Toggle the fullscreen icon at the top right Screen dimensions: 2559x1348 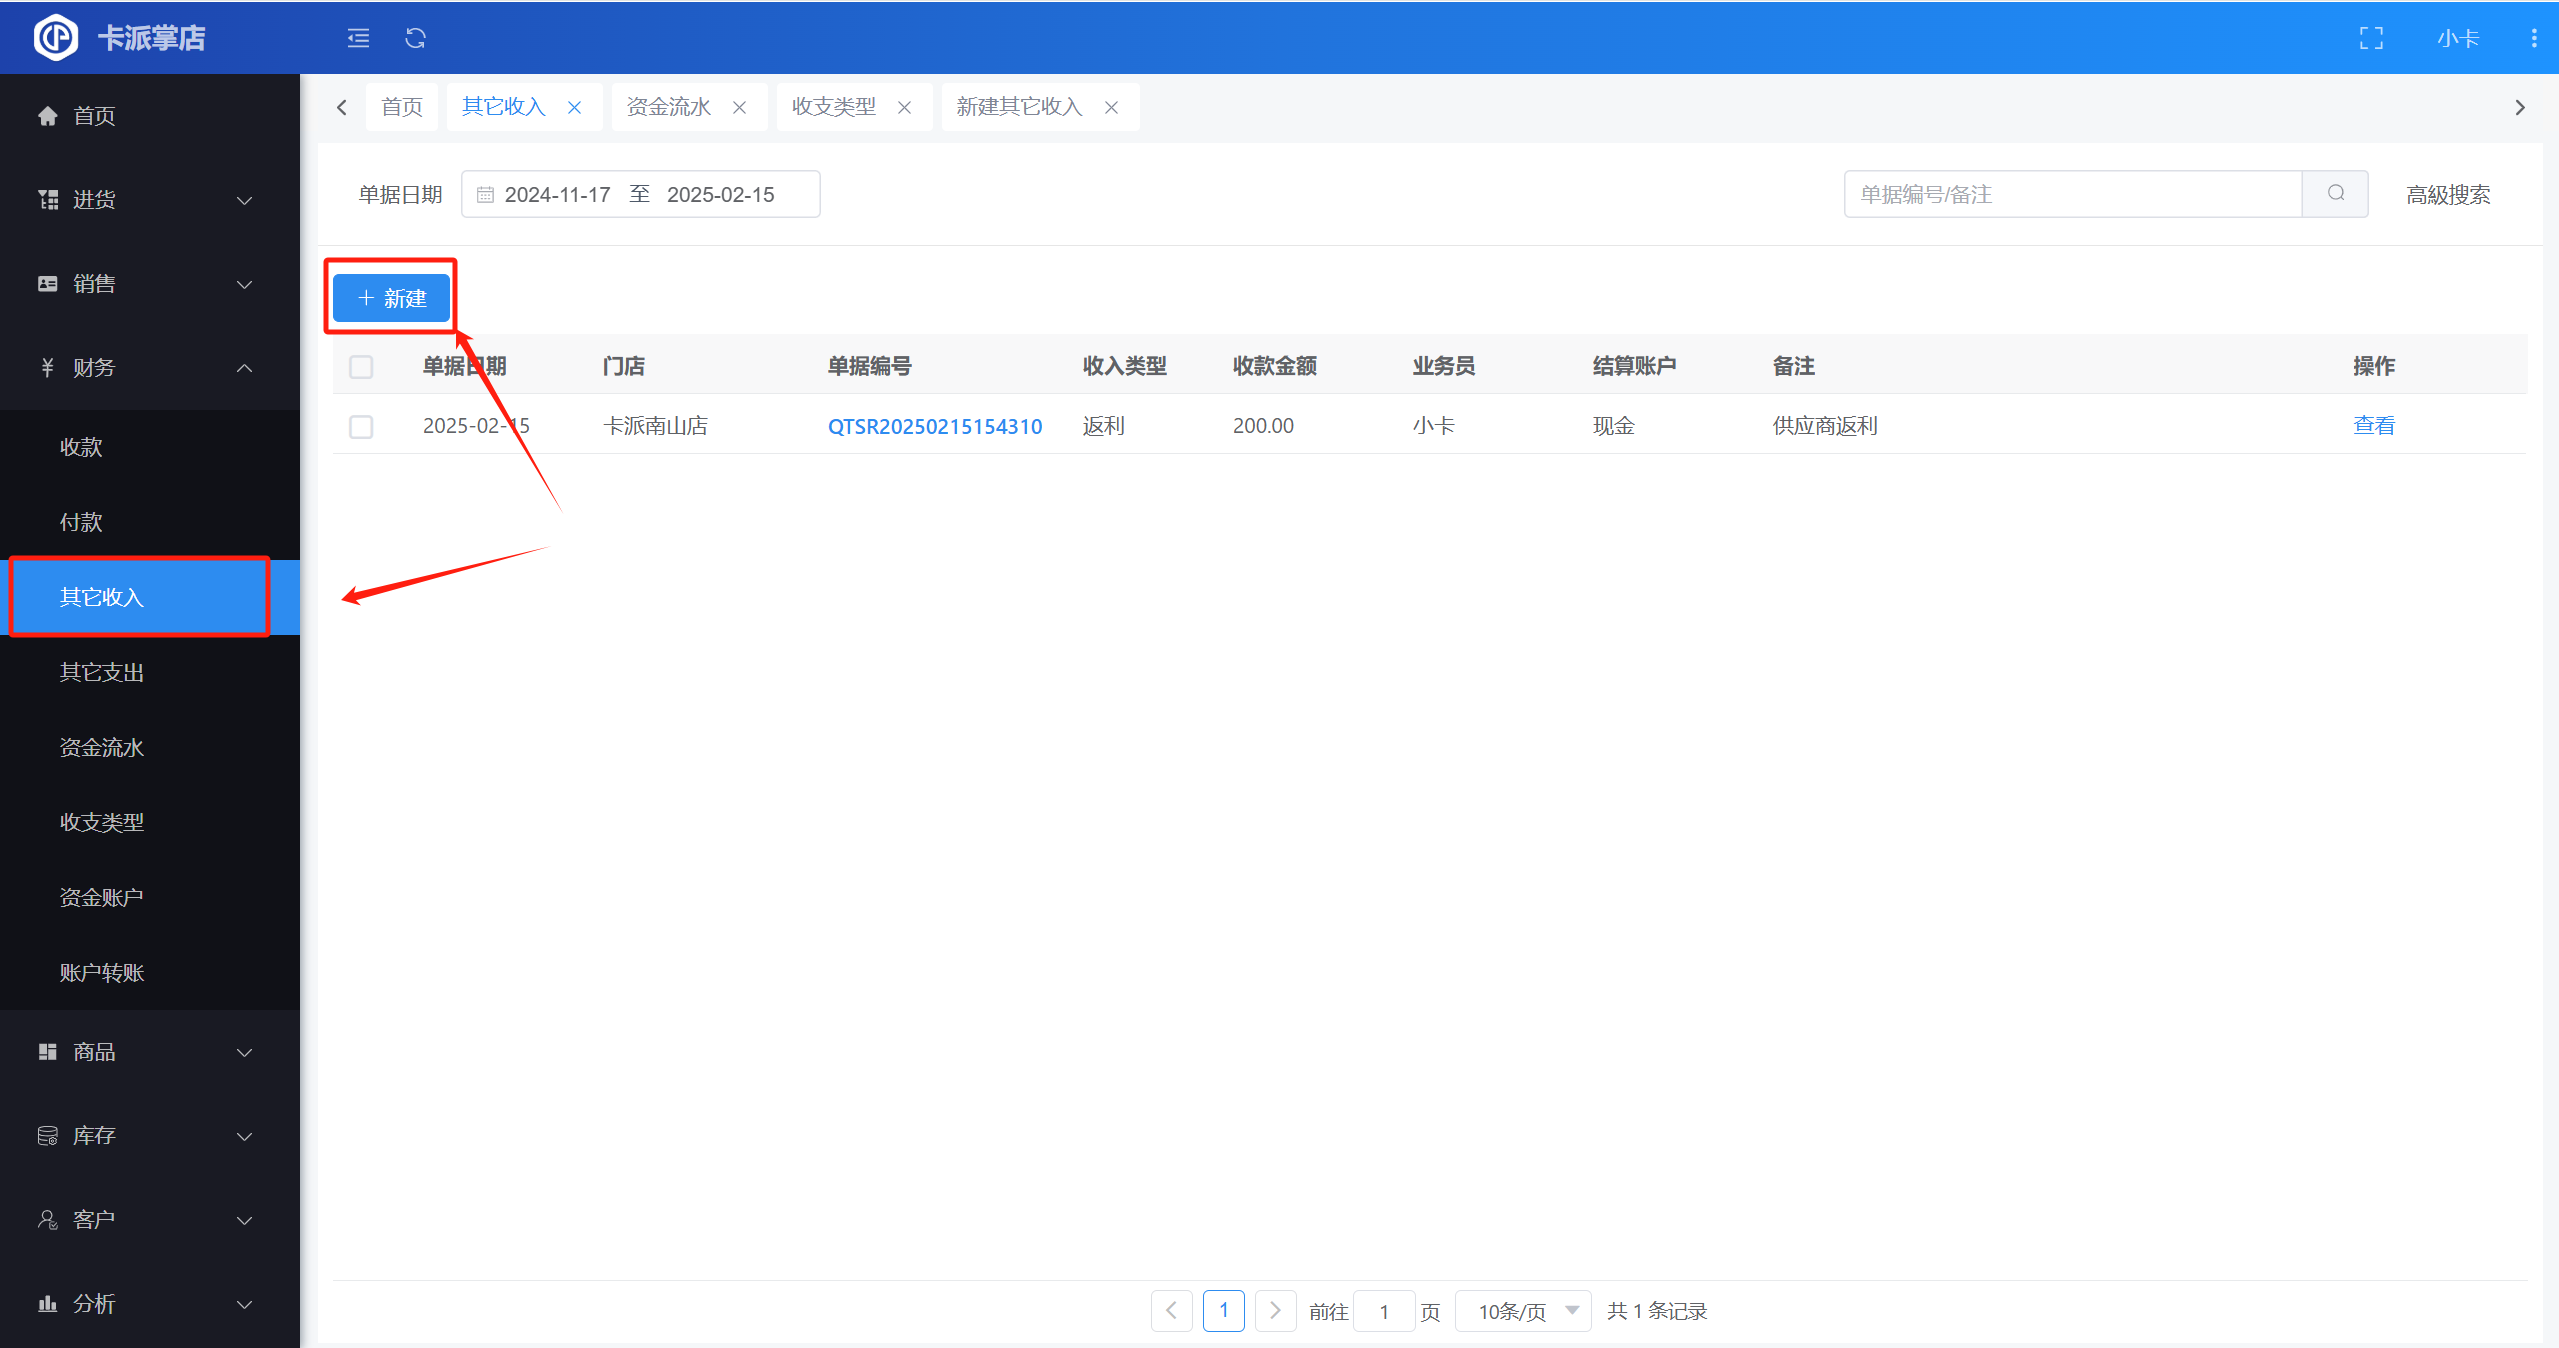[2371, 38]
